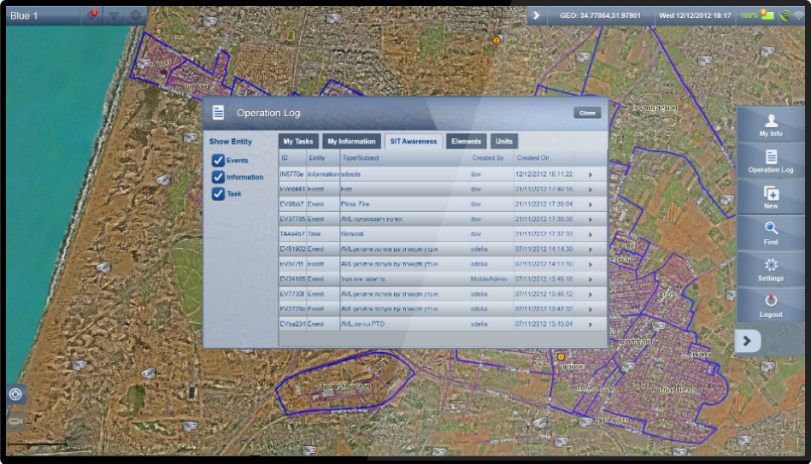The image size is (811, 464).
Task: Select the orange map marker below the dialog
Action: point(561,356)
